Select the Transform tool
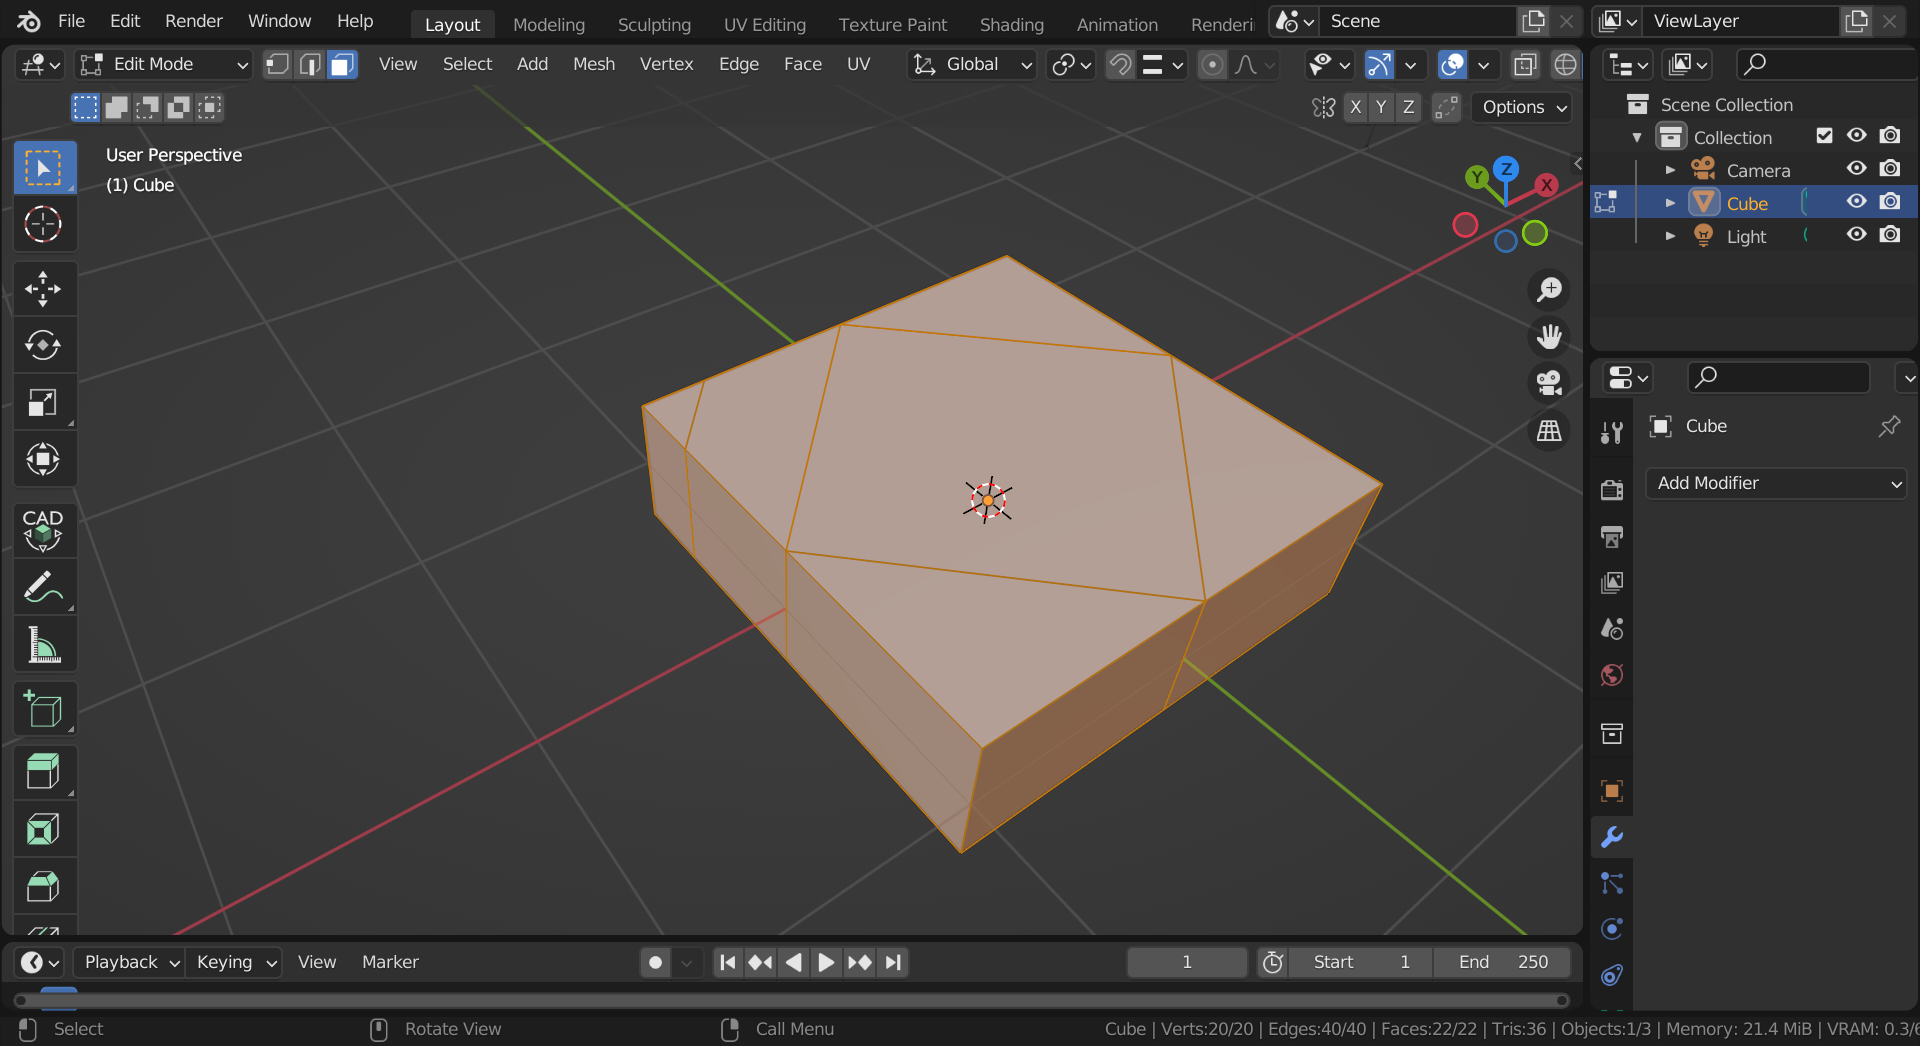This screenshot has height=1046, width=1920. (x=43, y=460)
